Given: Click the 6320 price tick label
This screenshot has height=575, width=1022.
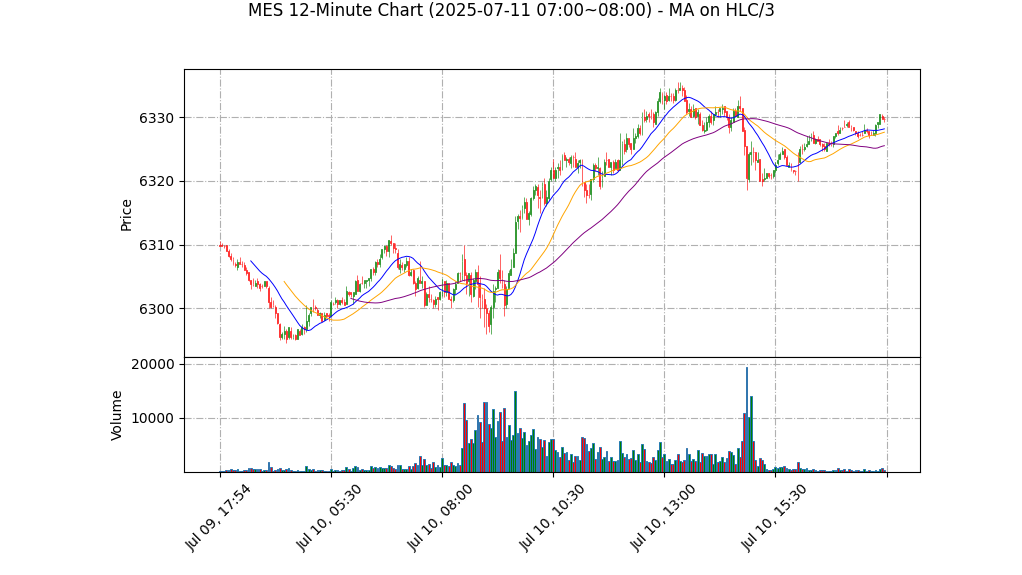Looking at the screenshot, I should click(156, 182).
